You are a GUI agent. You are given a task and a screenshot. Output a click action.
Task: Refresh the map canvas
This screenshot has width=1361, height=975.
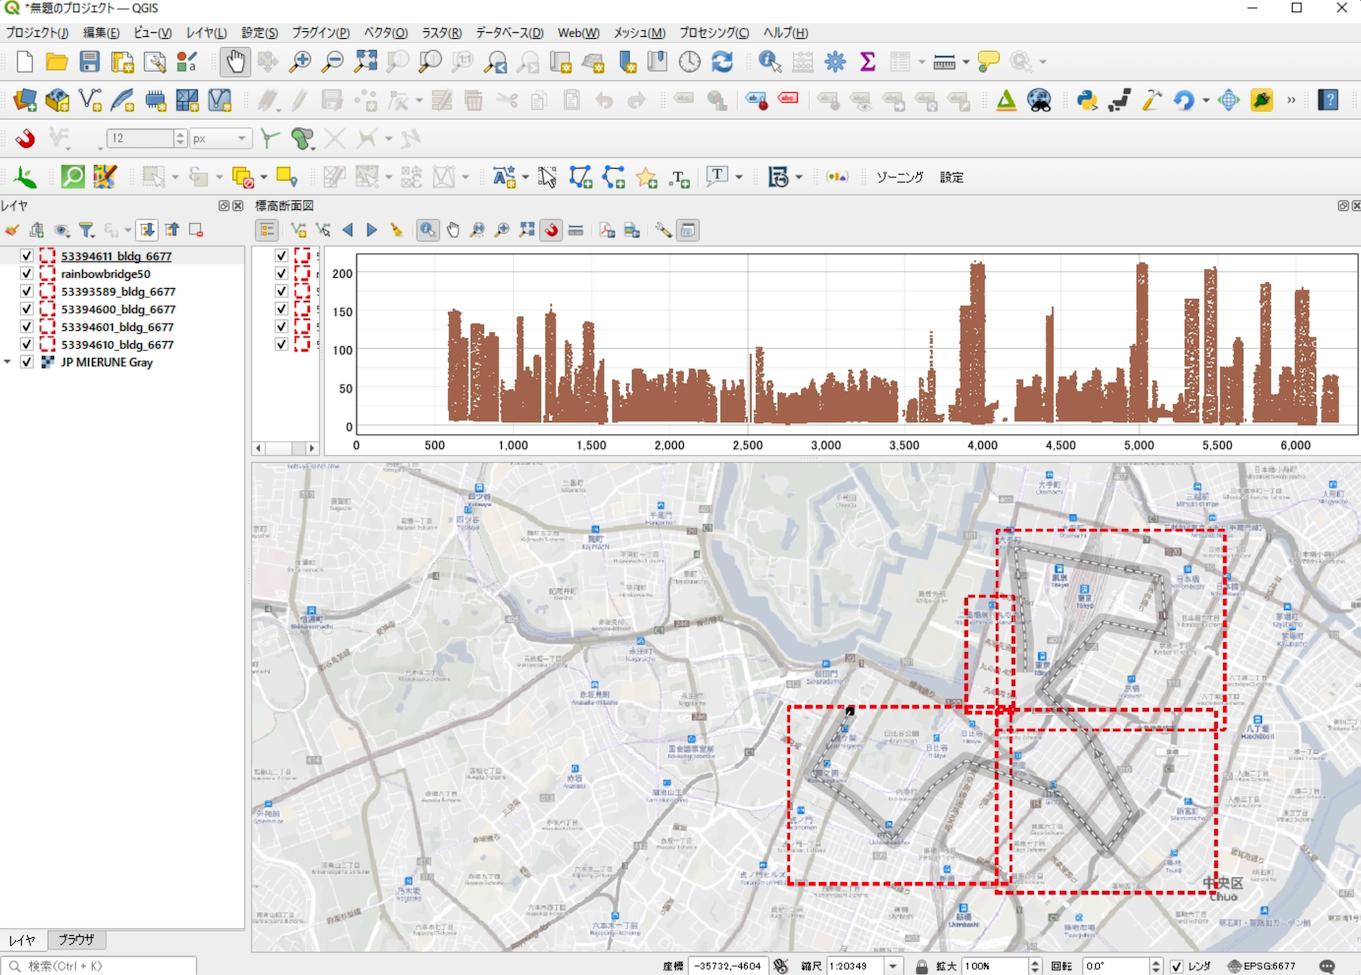pos(722,62)
